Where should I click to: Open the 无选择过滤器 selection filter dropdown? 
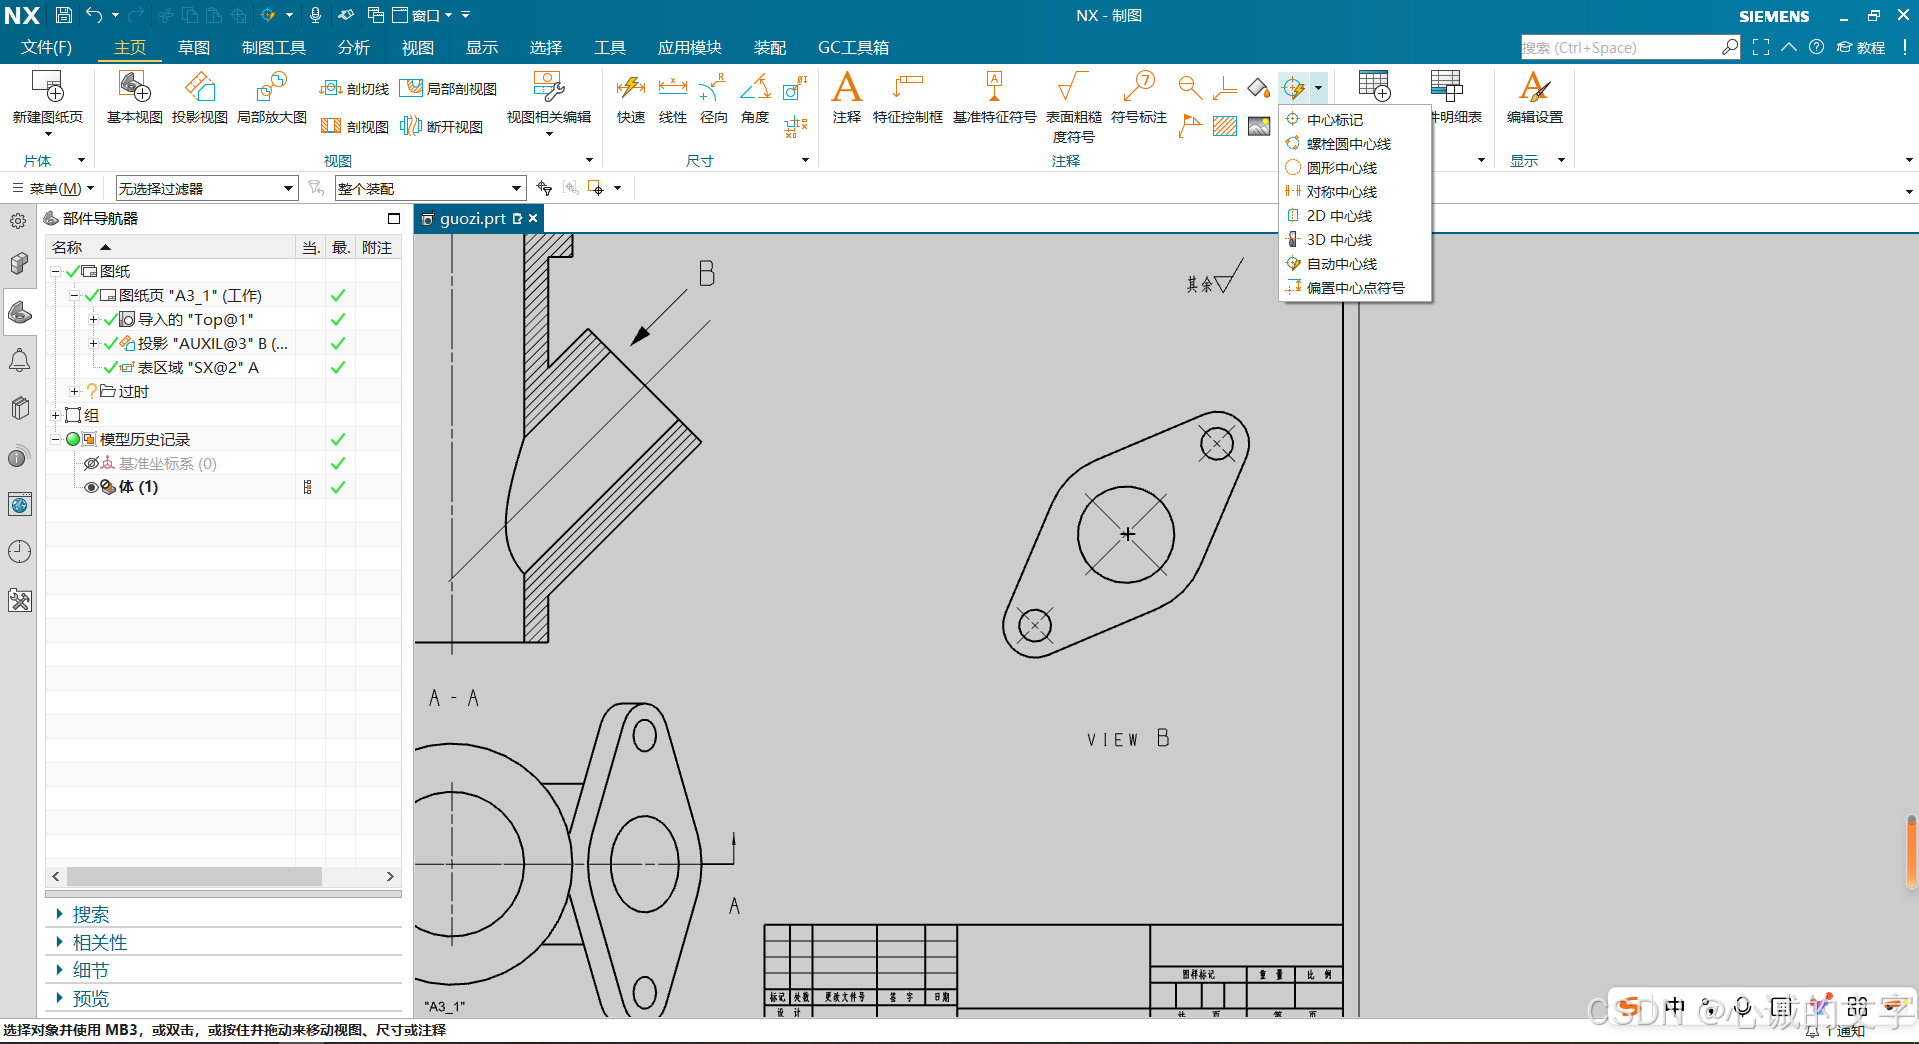tap(207, 188)
